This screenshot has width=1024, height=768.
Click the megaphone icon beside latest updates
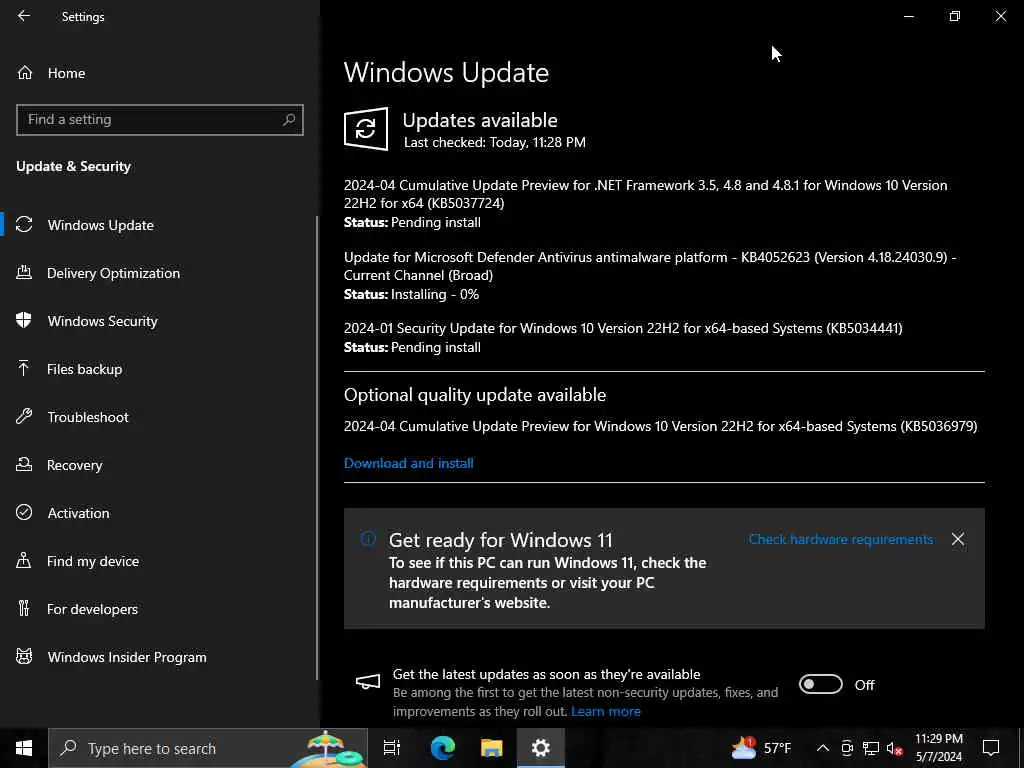pyautogui.click(x=368, y=682)
